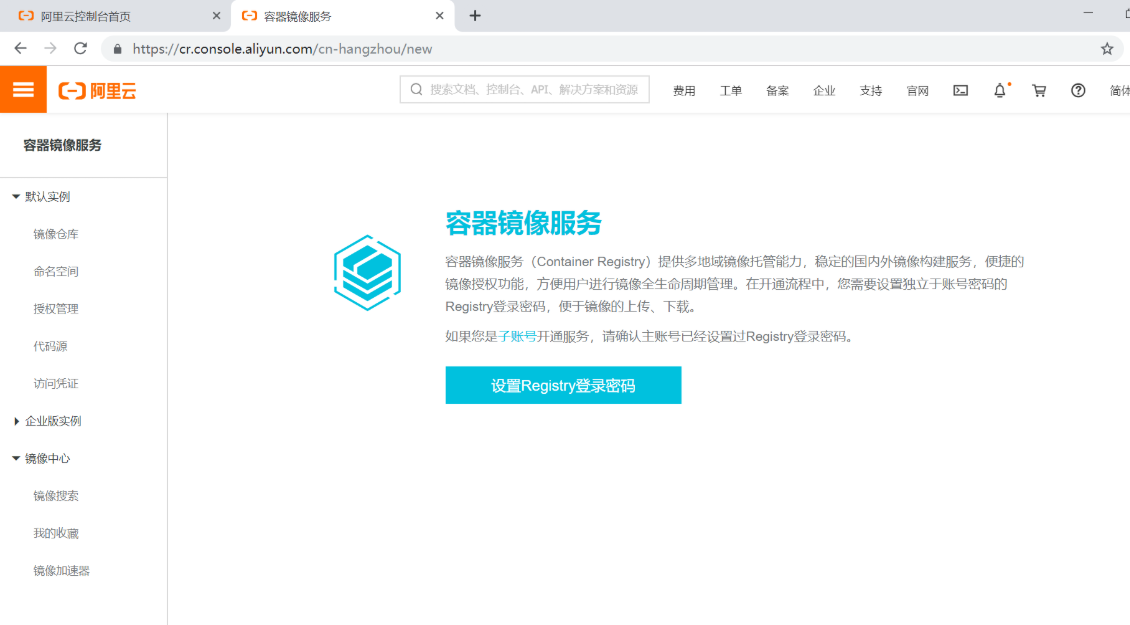
Task: Refresh the page with the reload icon
Action: click(80, 47)
